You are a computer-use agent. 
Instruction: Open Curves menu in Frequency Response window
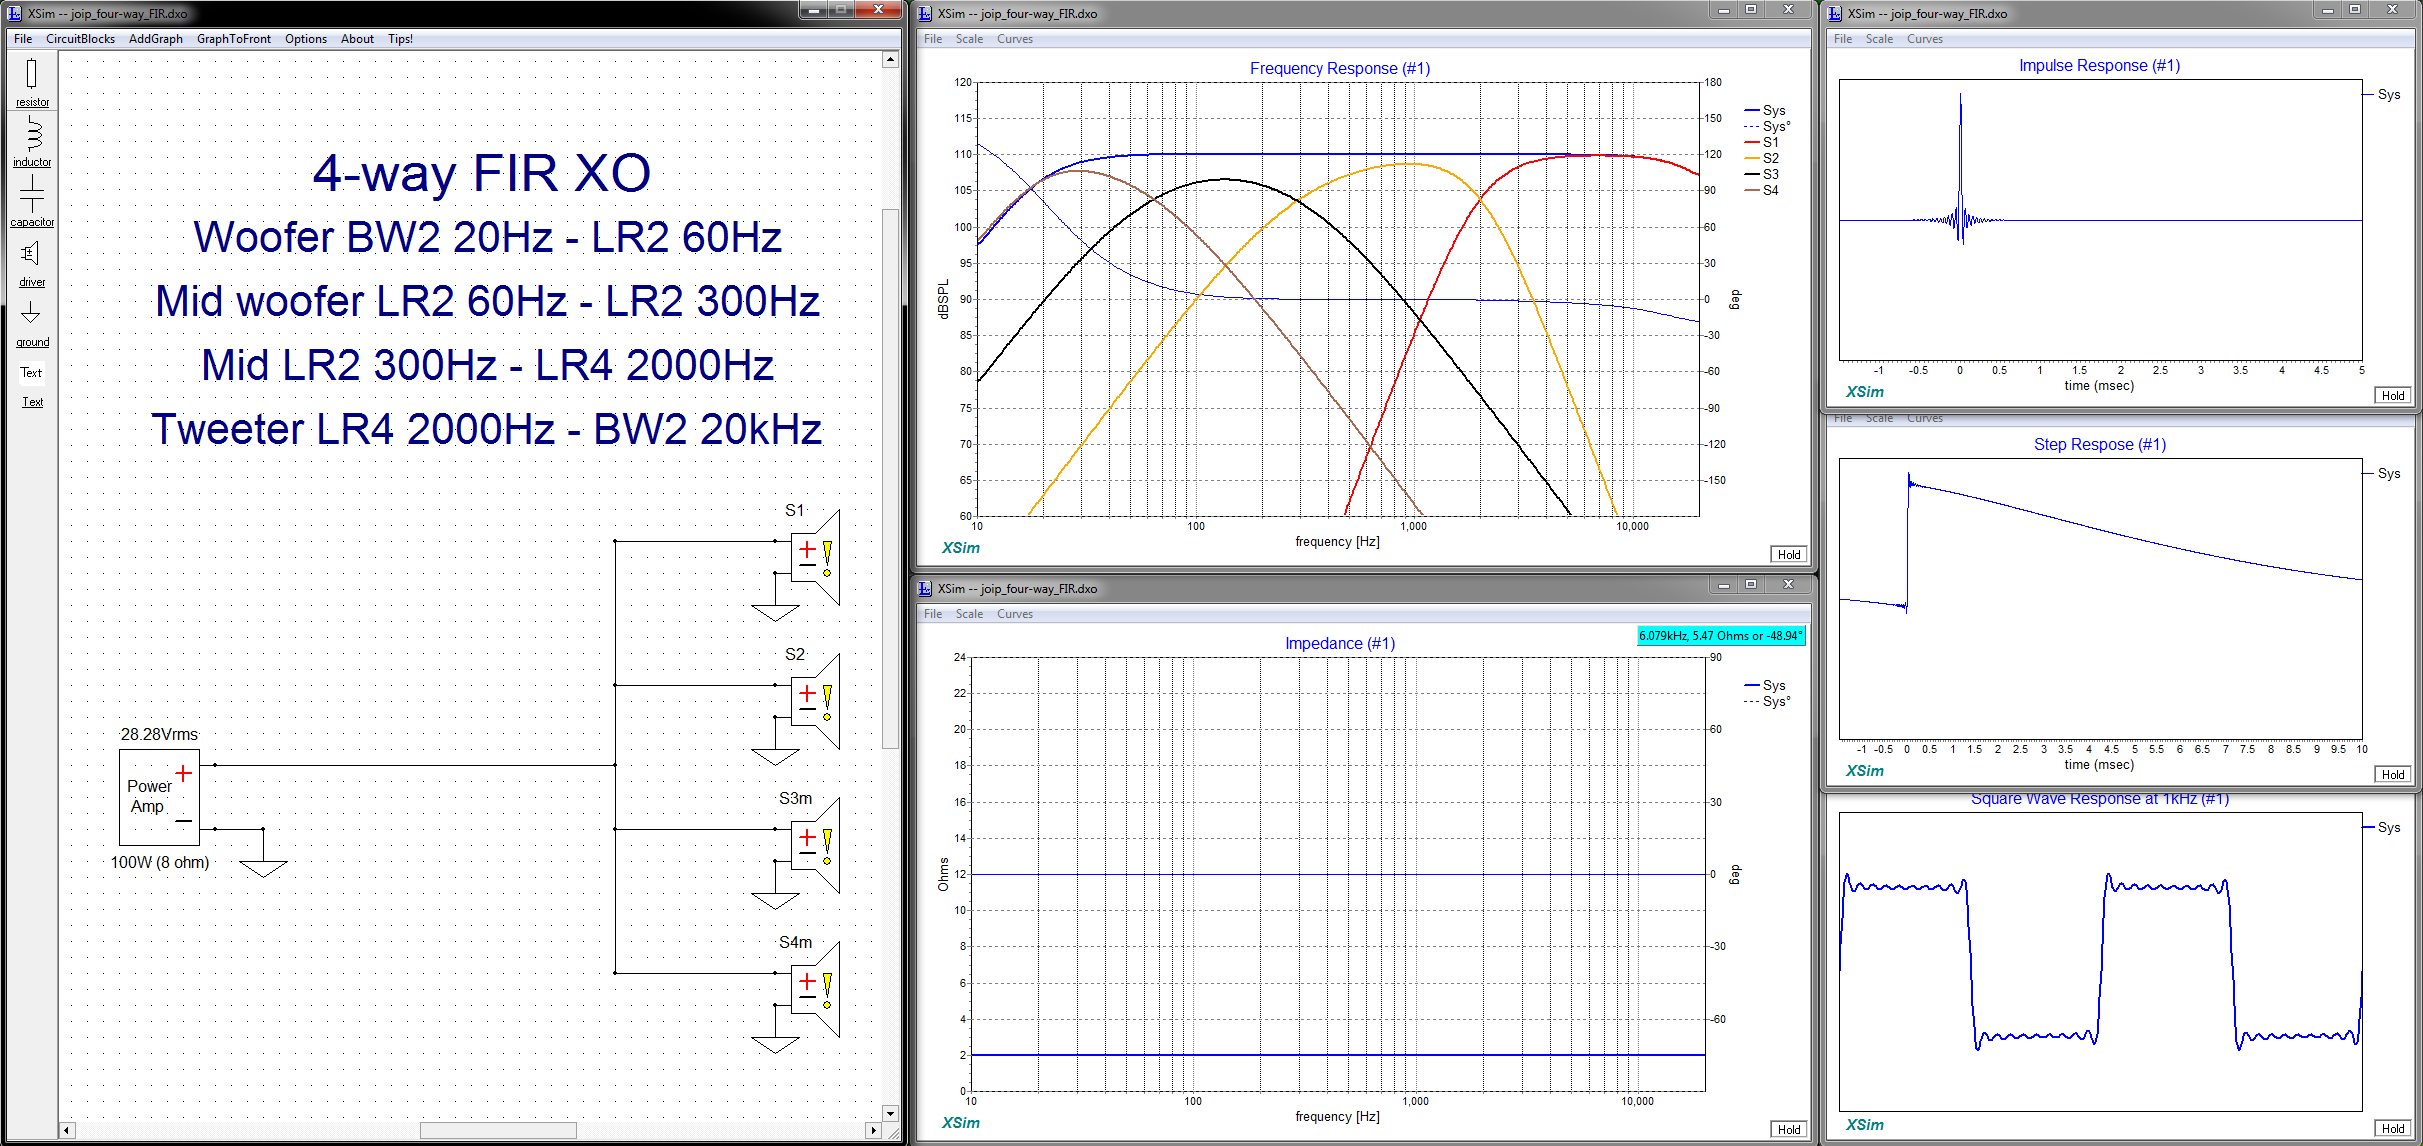pos(1015,39)
